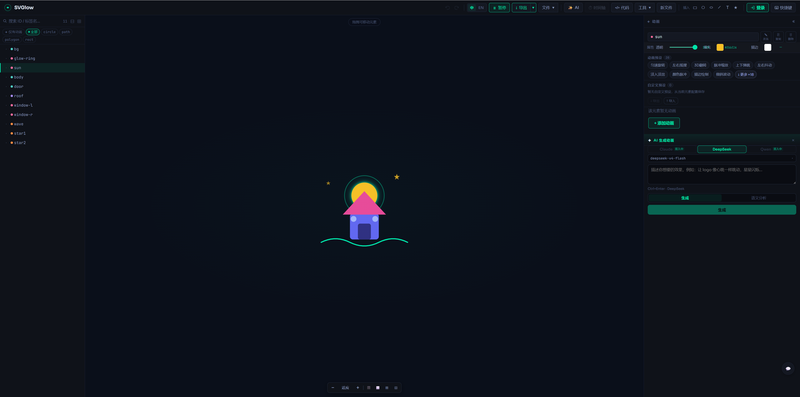
Task: Click the green pause playback button
Action: [499, 8]
